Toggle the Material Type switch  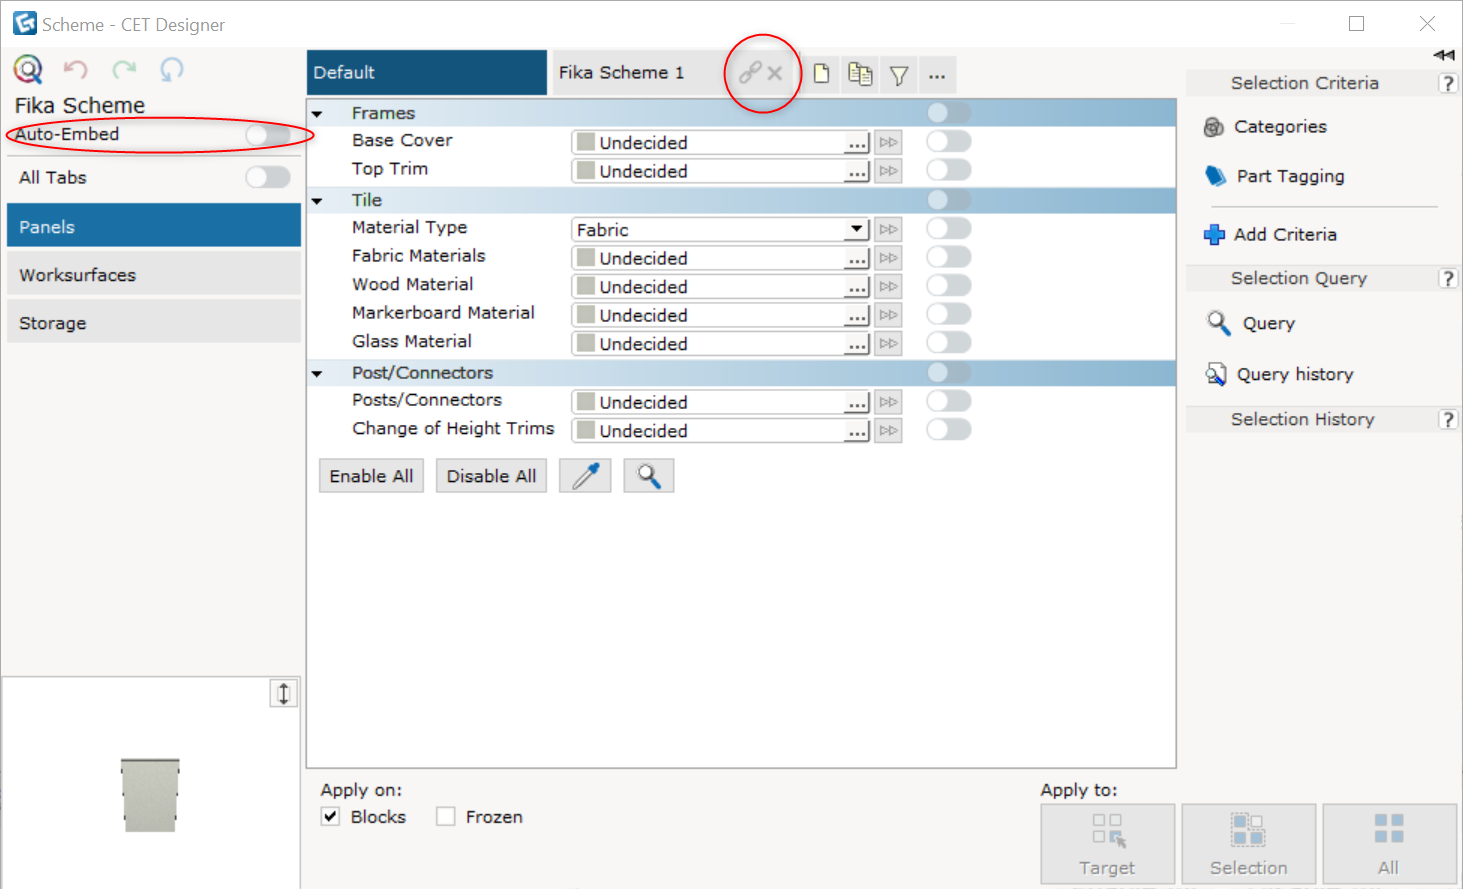[949, 228]
